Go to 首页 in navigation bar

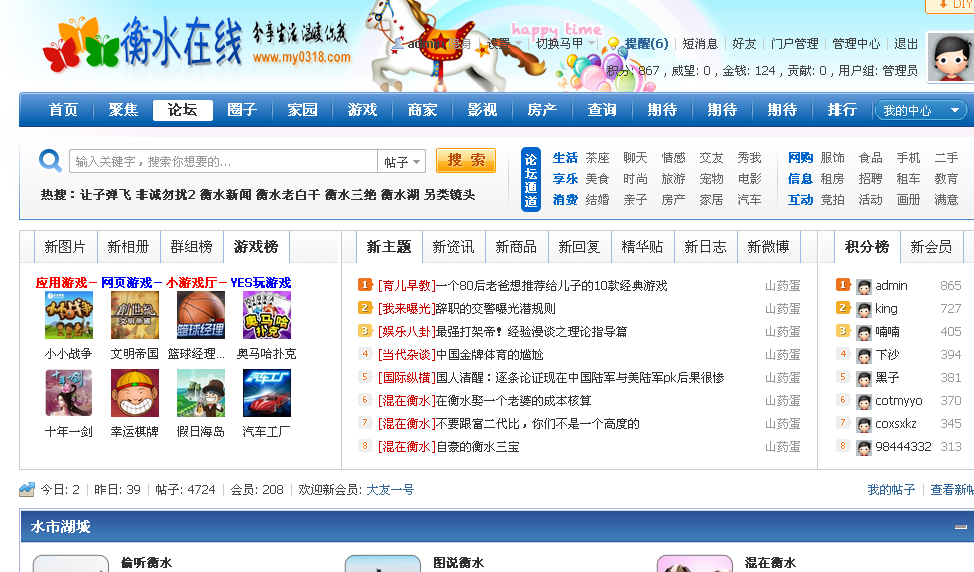(x=63, y=110)
